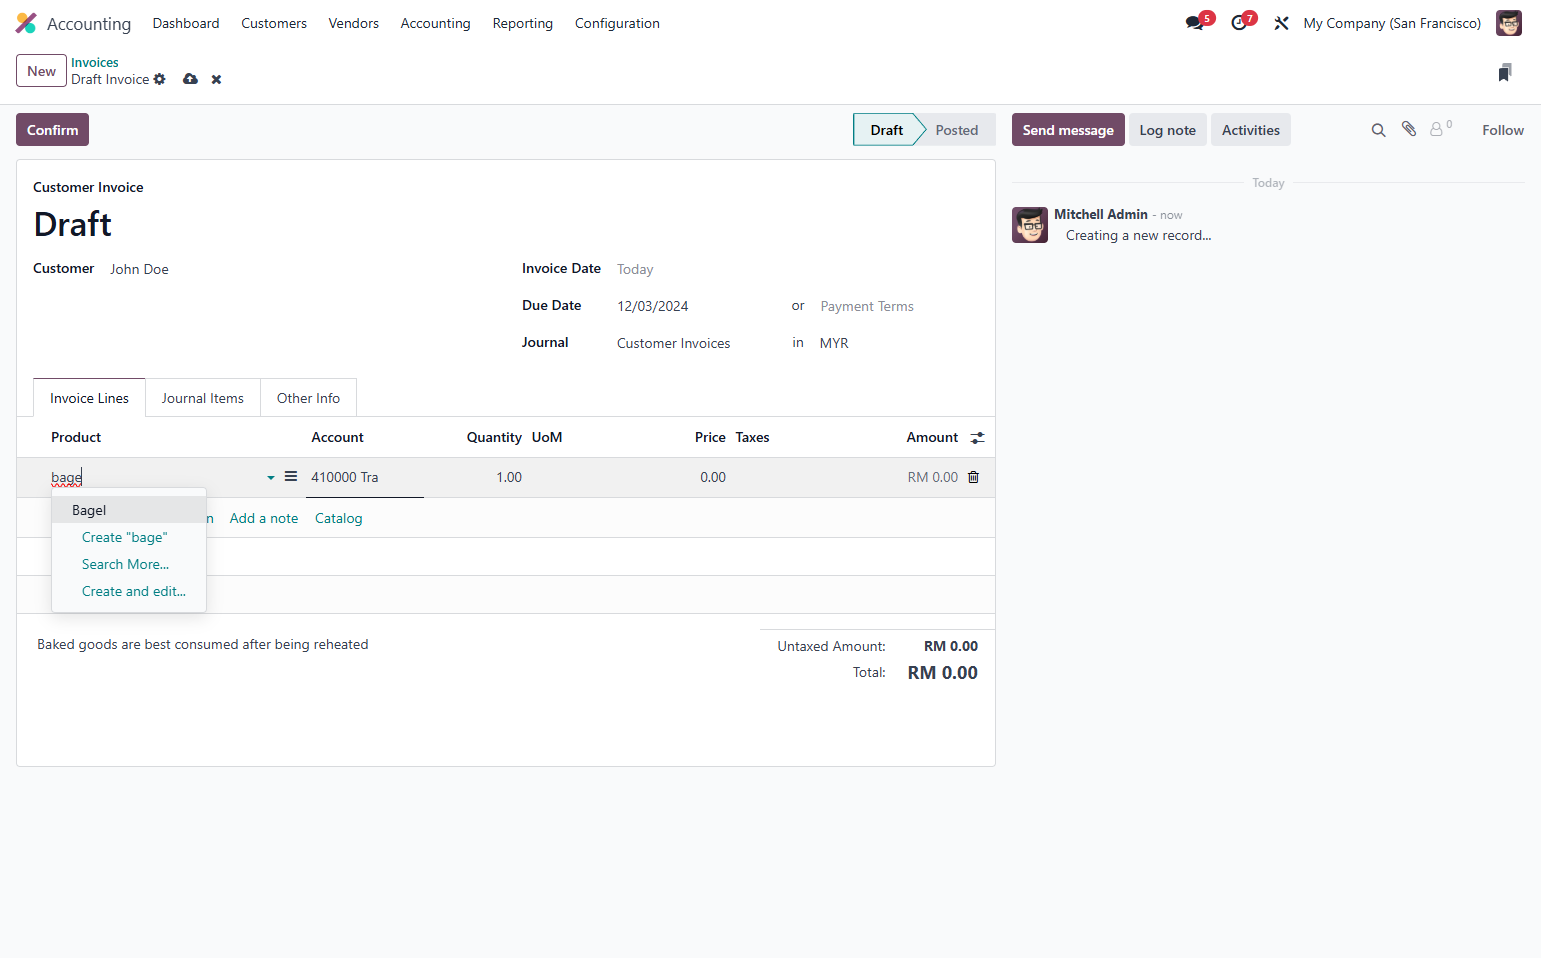Open the Customers menu

coord(274,23)
